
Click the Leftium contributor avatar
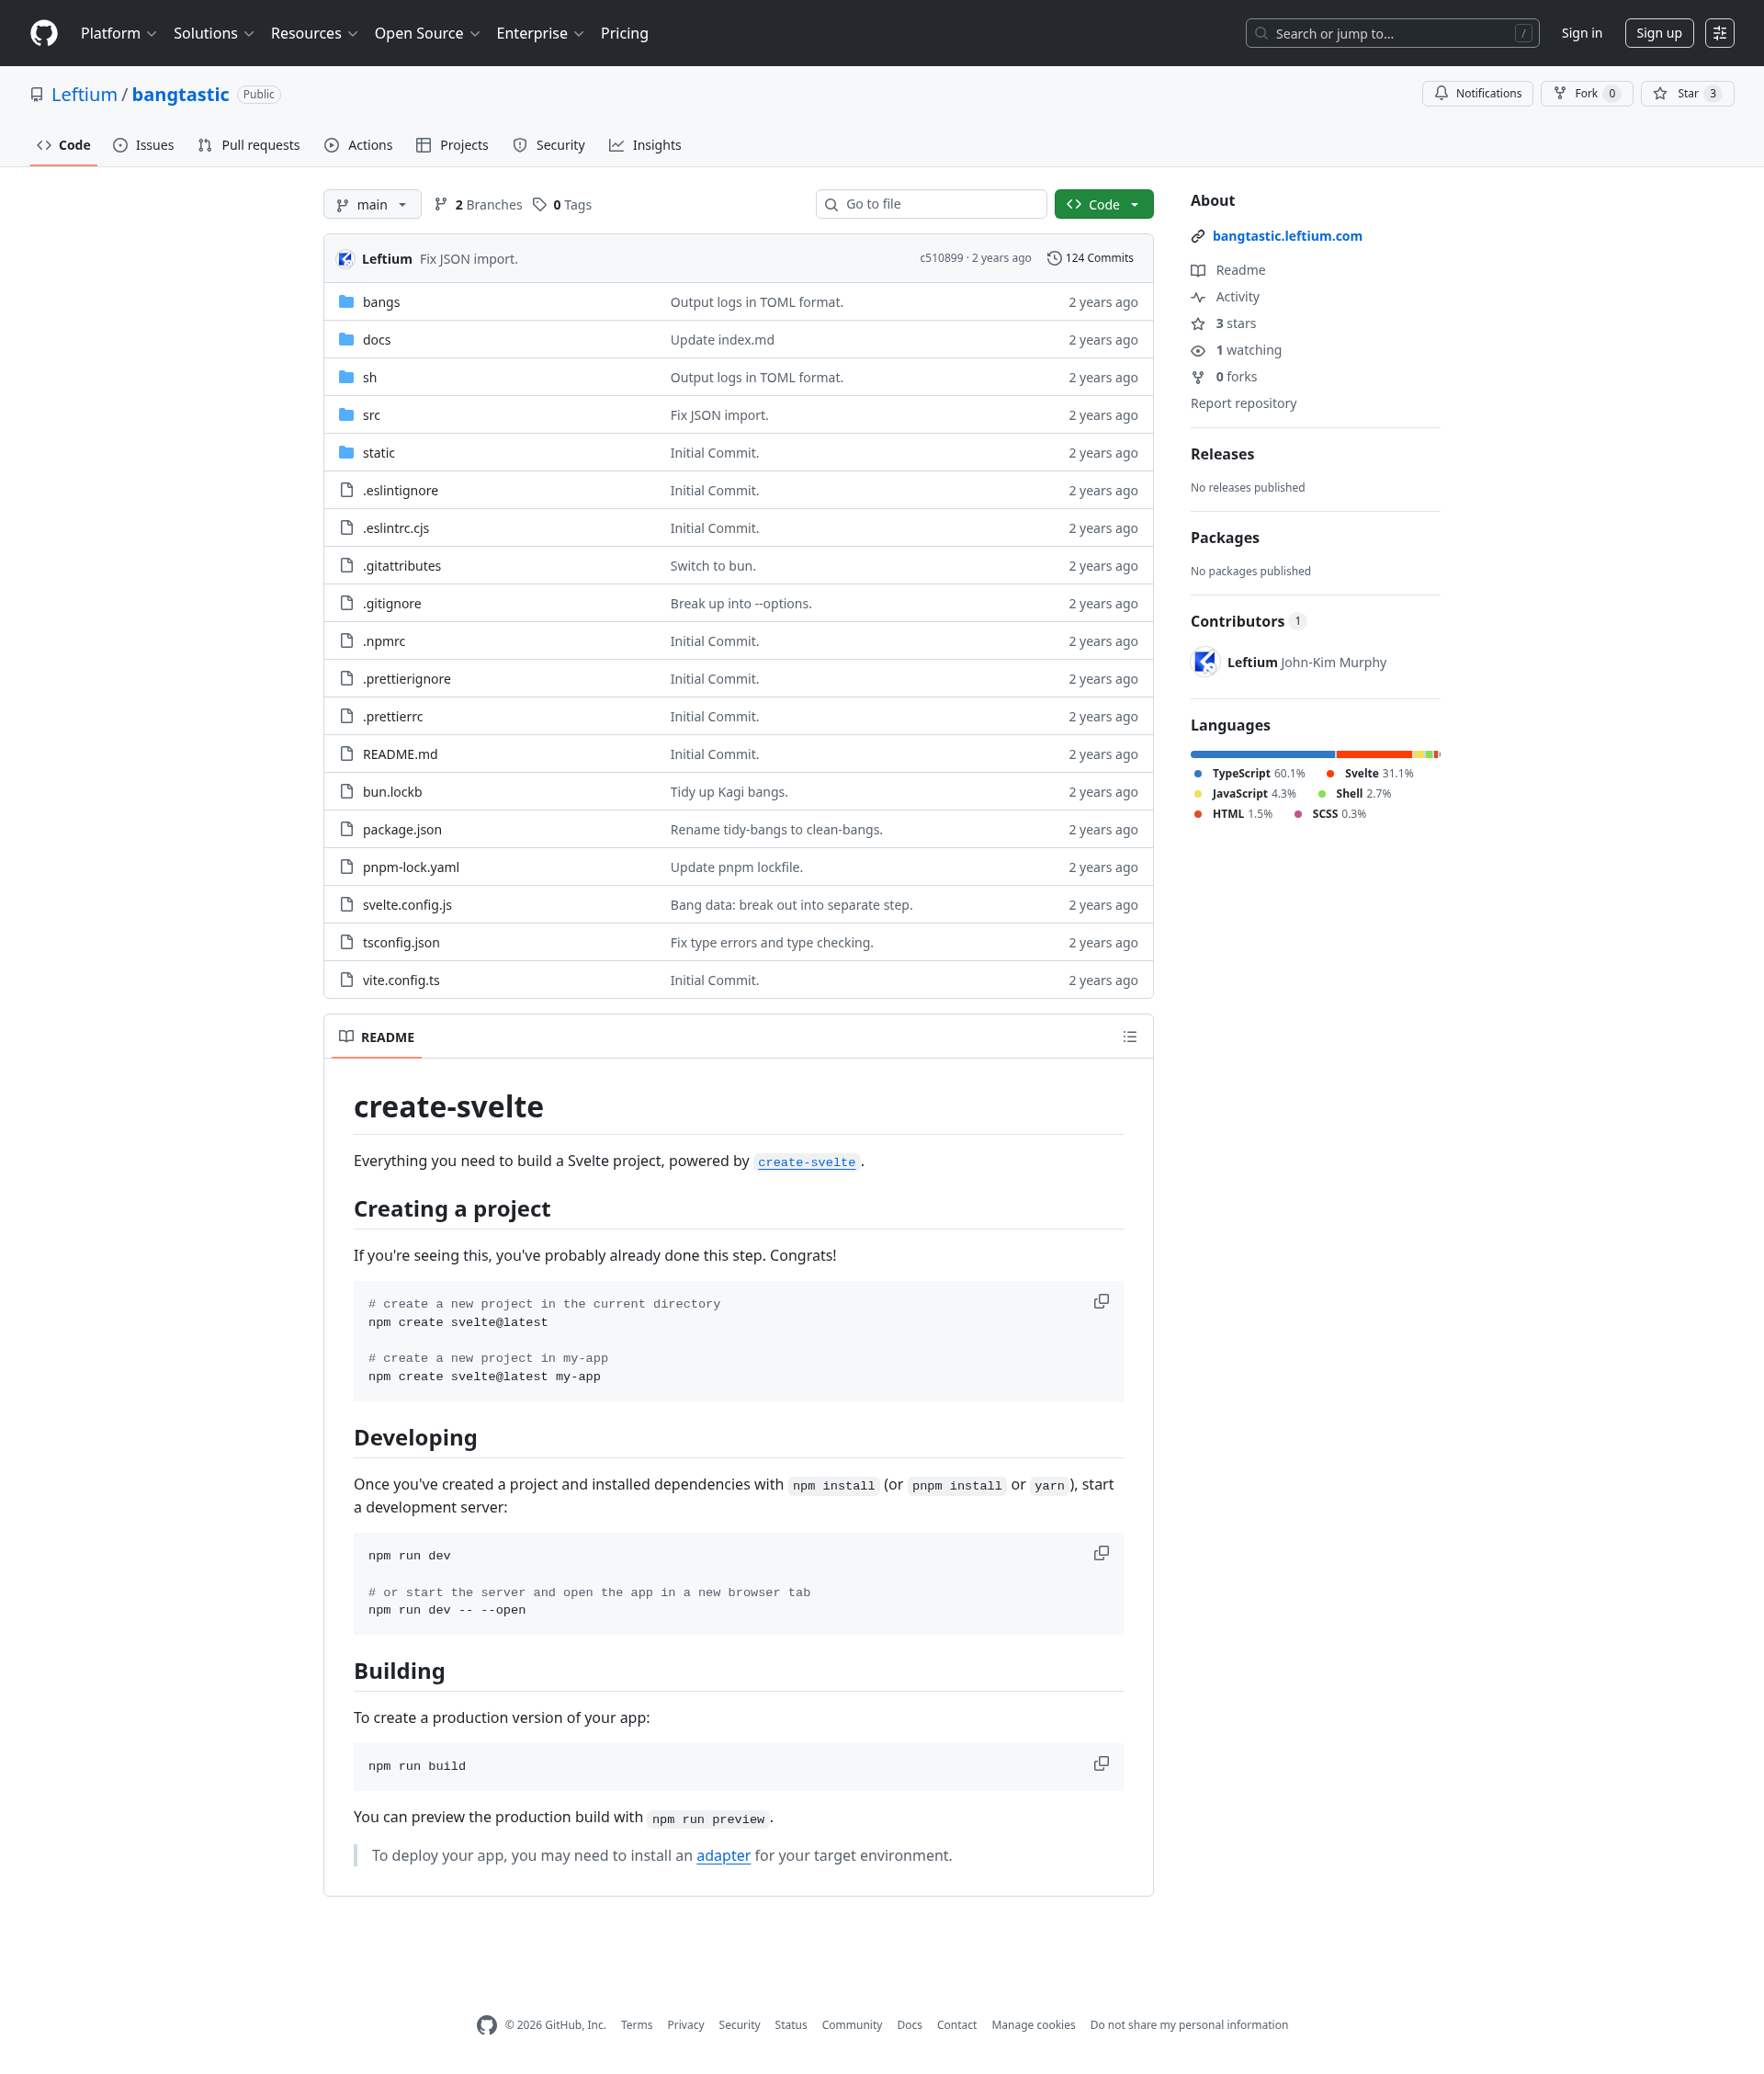1205,662
